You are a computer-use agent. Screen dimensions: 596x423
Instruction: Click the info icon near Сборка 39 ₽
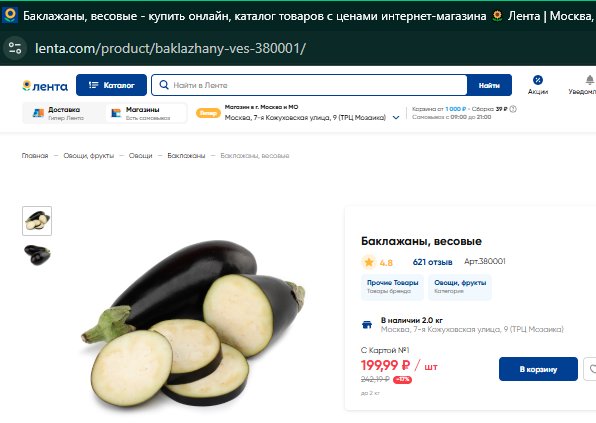(x=513, y=109)
